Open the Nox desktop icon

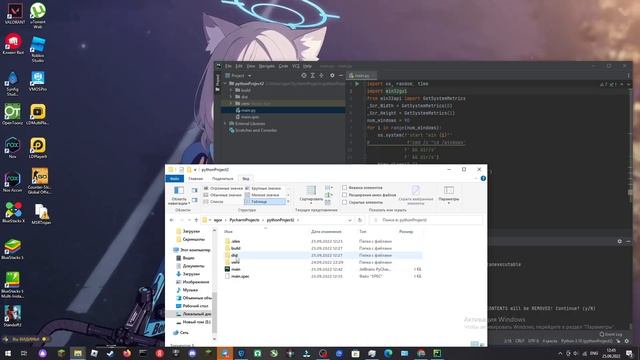[12, 148]
